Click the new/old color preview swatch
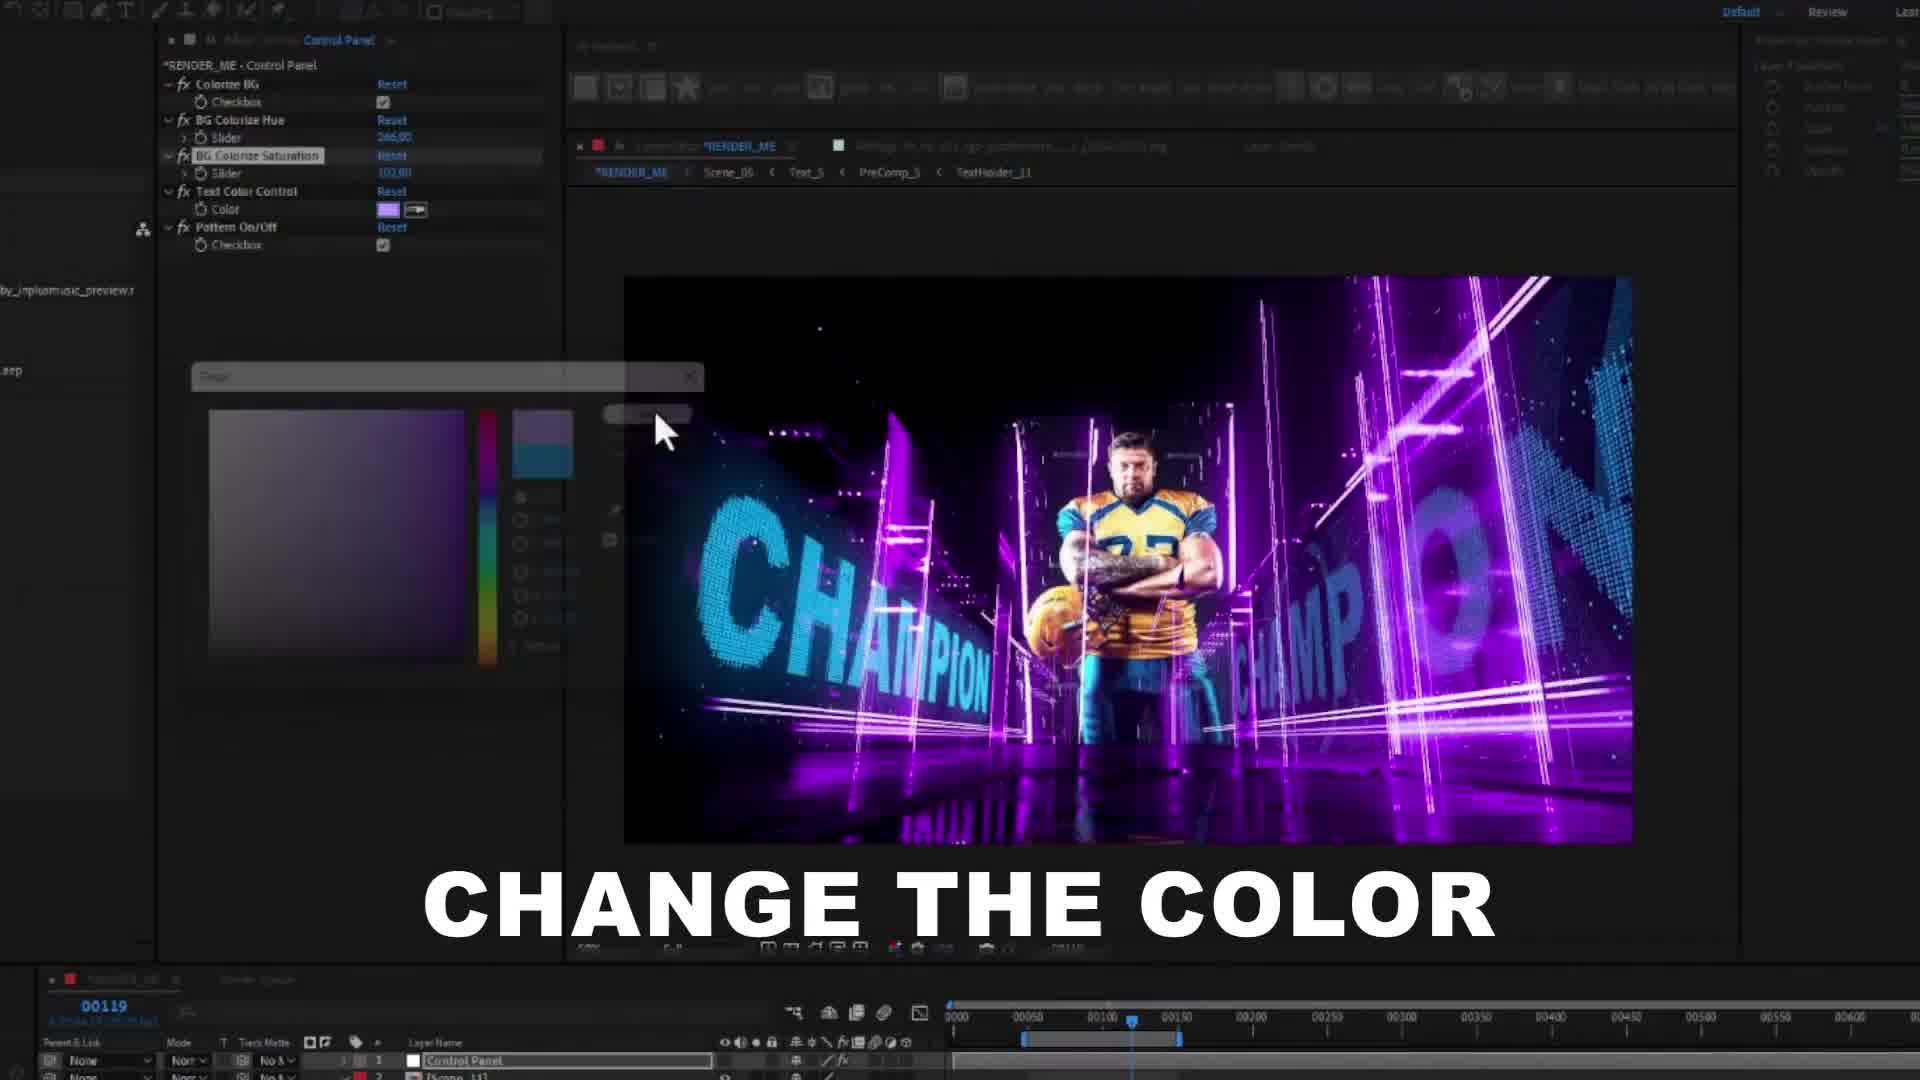This screenshot has height=1080, width=1920. click(x=542, y=444)
